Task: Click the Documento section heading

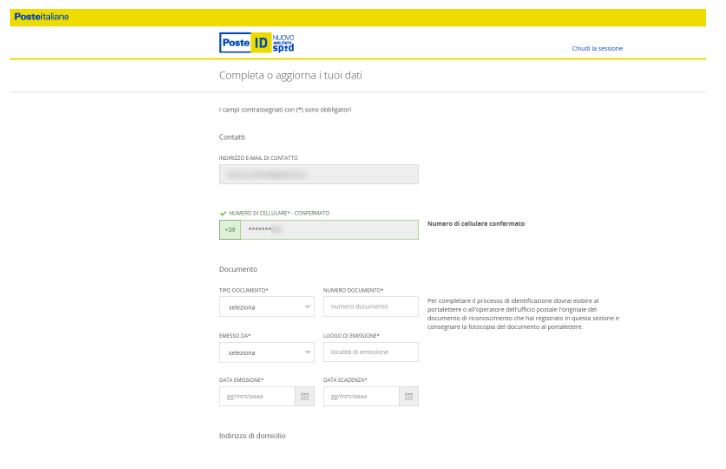Action: tap(238, 269)
